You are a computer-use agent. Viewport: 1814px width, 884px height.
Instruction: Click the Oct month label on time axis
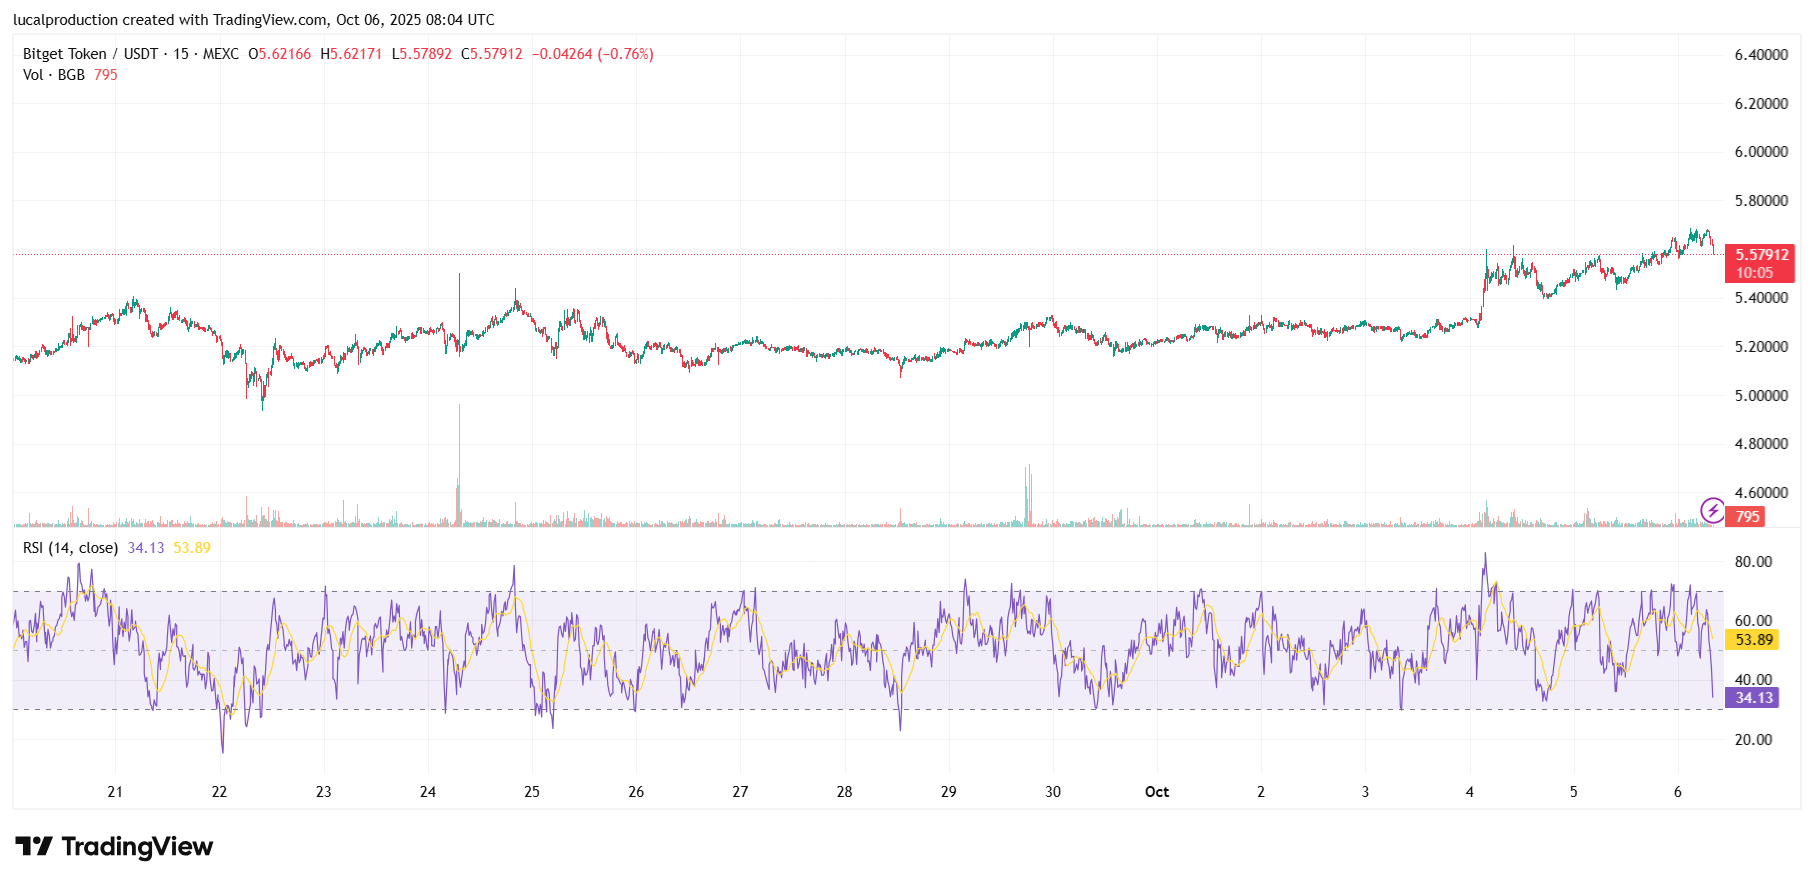[1156, 792]
